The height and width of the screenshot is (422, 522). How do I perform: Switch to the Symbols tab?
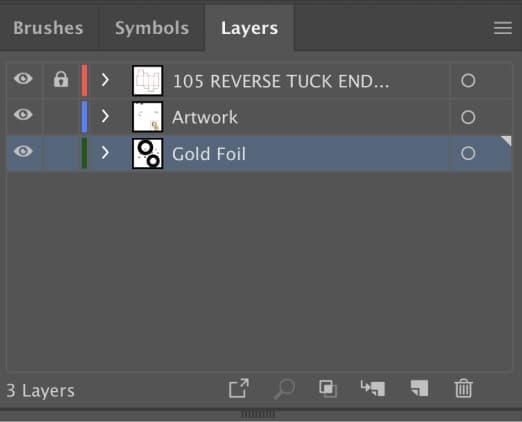click(x=152, y=28)
